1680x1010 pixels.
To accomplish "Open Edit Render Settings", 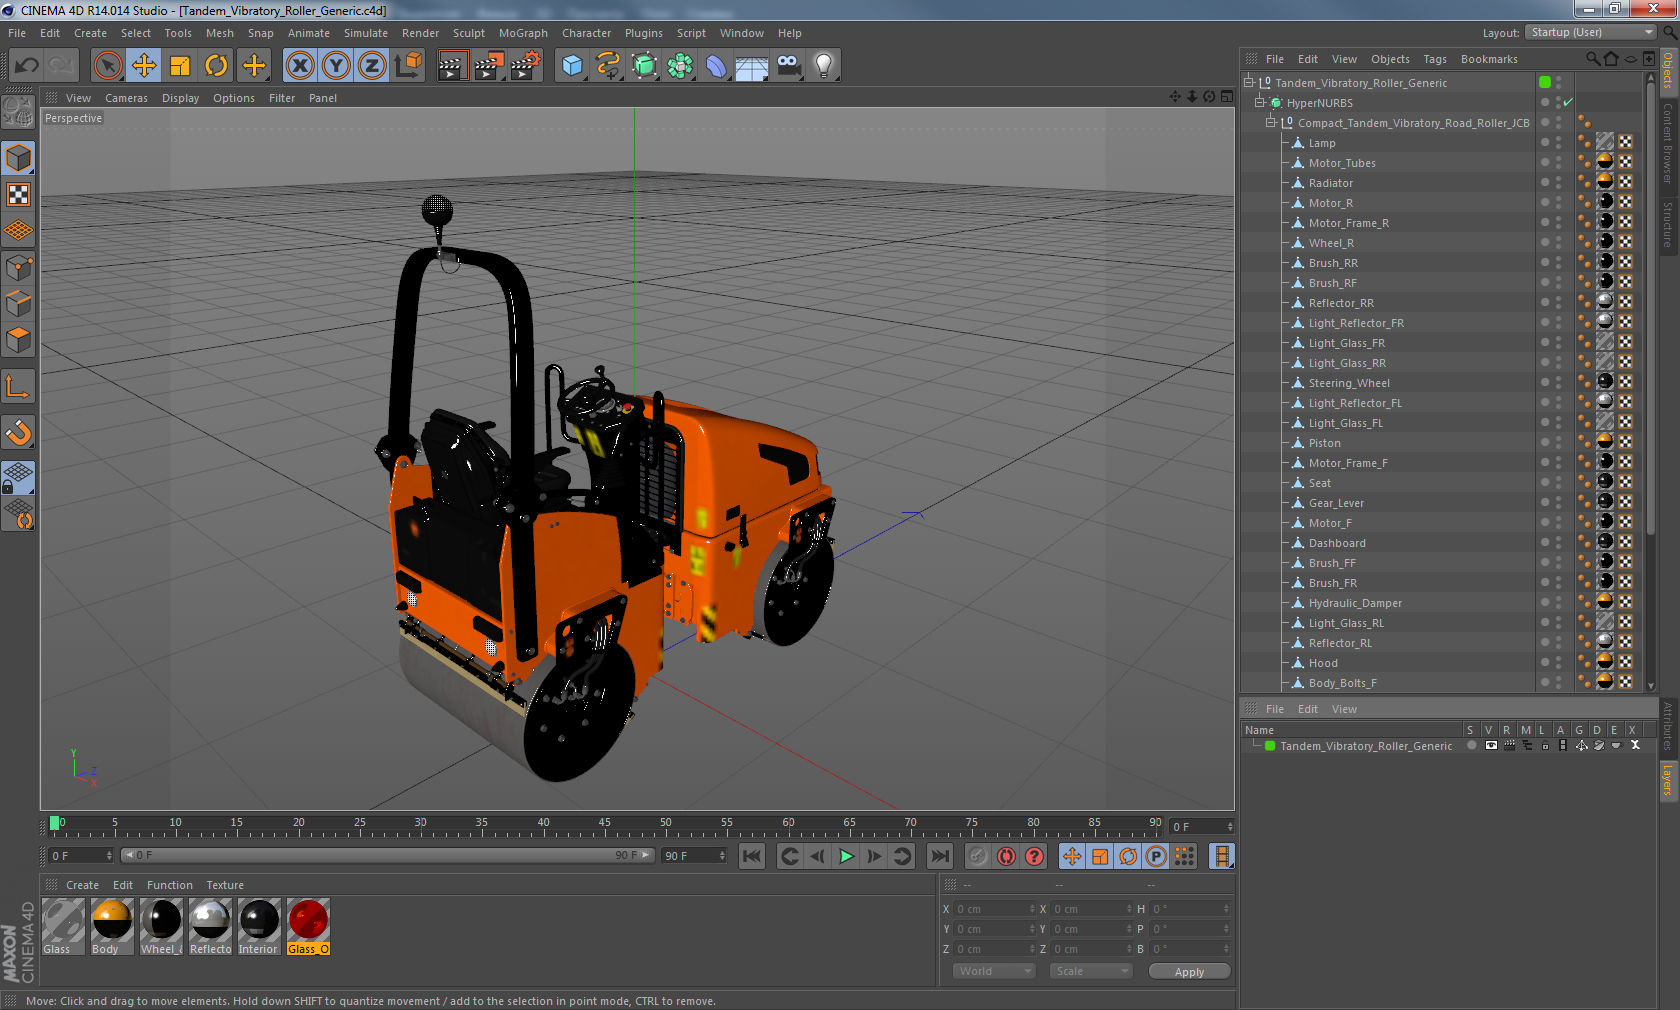I will click(525, 66).
